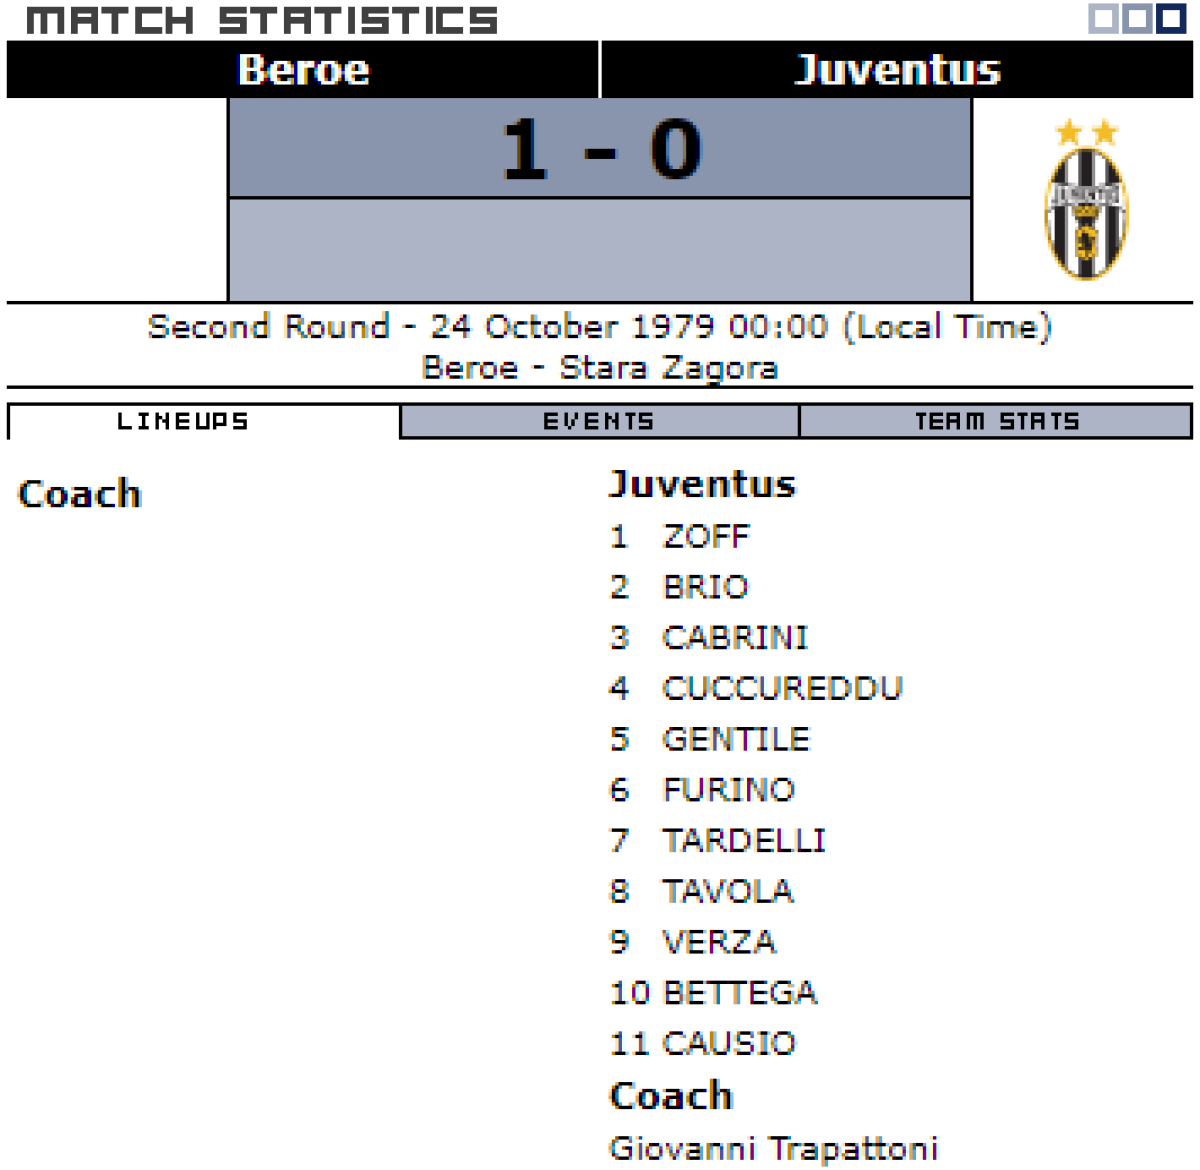Image resolution: width=1200 pixels, height=1170 pixels.
Task: Click player CABRINI in the lineup
Action: coord(734,638)
